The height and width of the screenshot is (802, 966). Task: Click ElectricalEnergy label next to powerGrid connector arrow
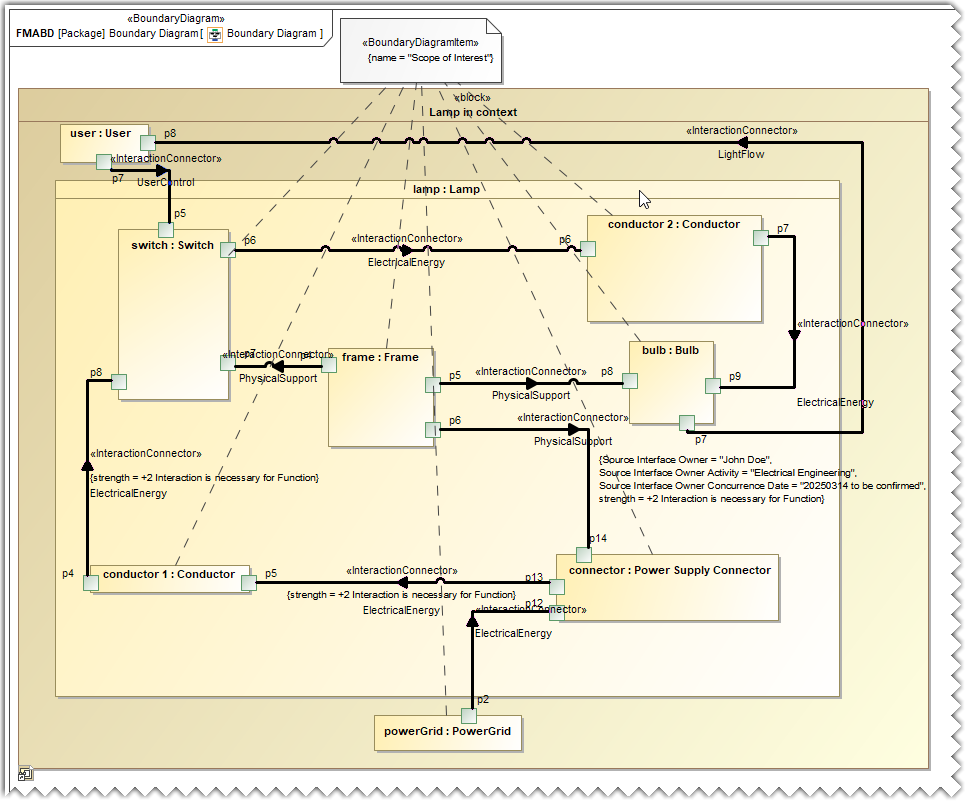(x=513, y=633)
